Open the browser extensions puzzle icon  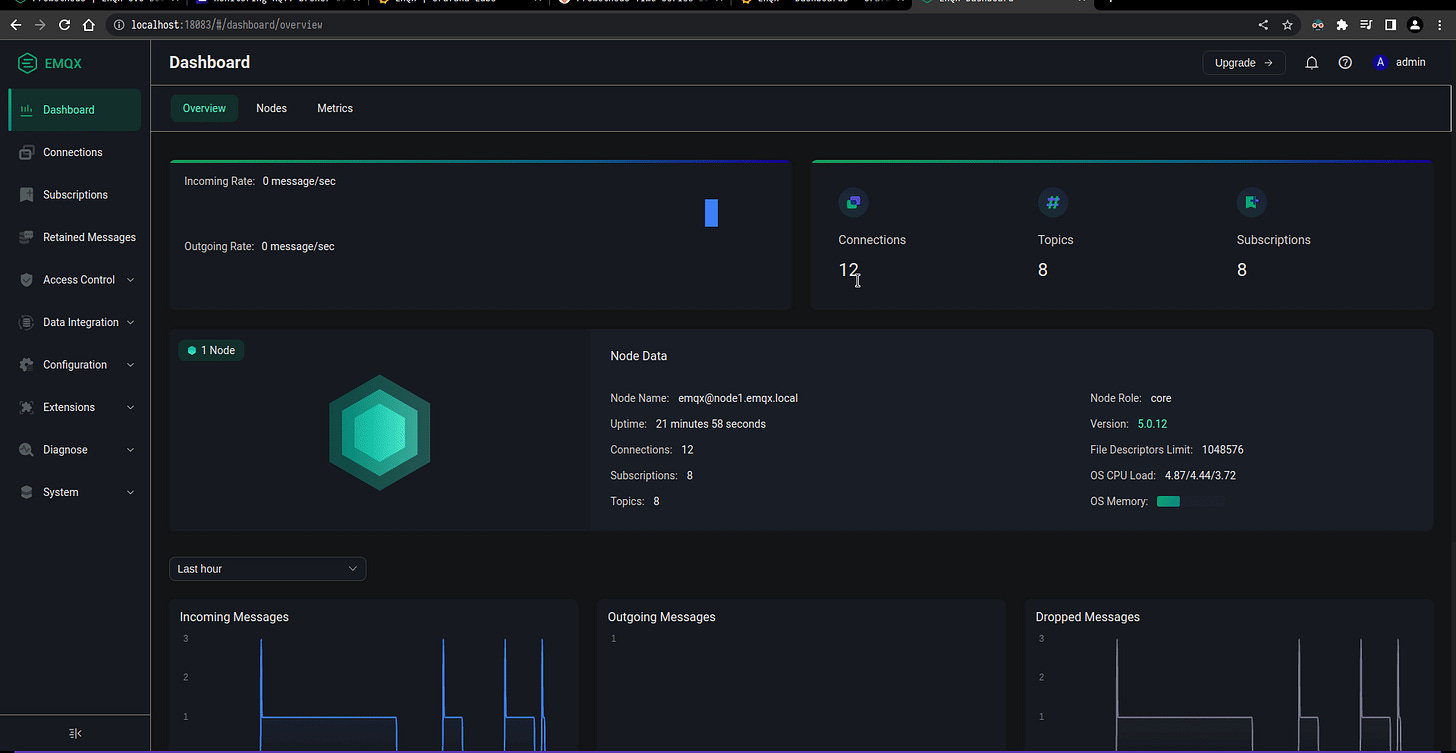[1342, 24]
